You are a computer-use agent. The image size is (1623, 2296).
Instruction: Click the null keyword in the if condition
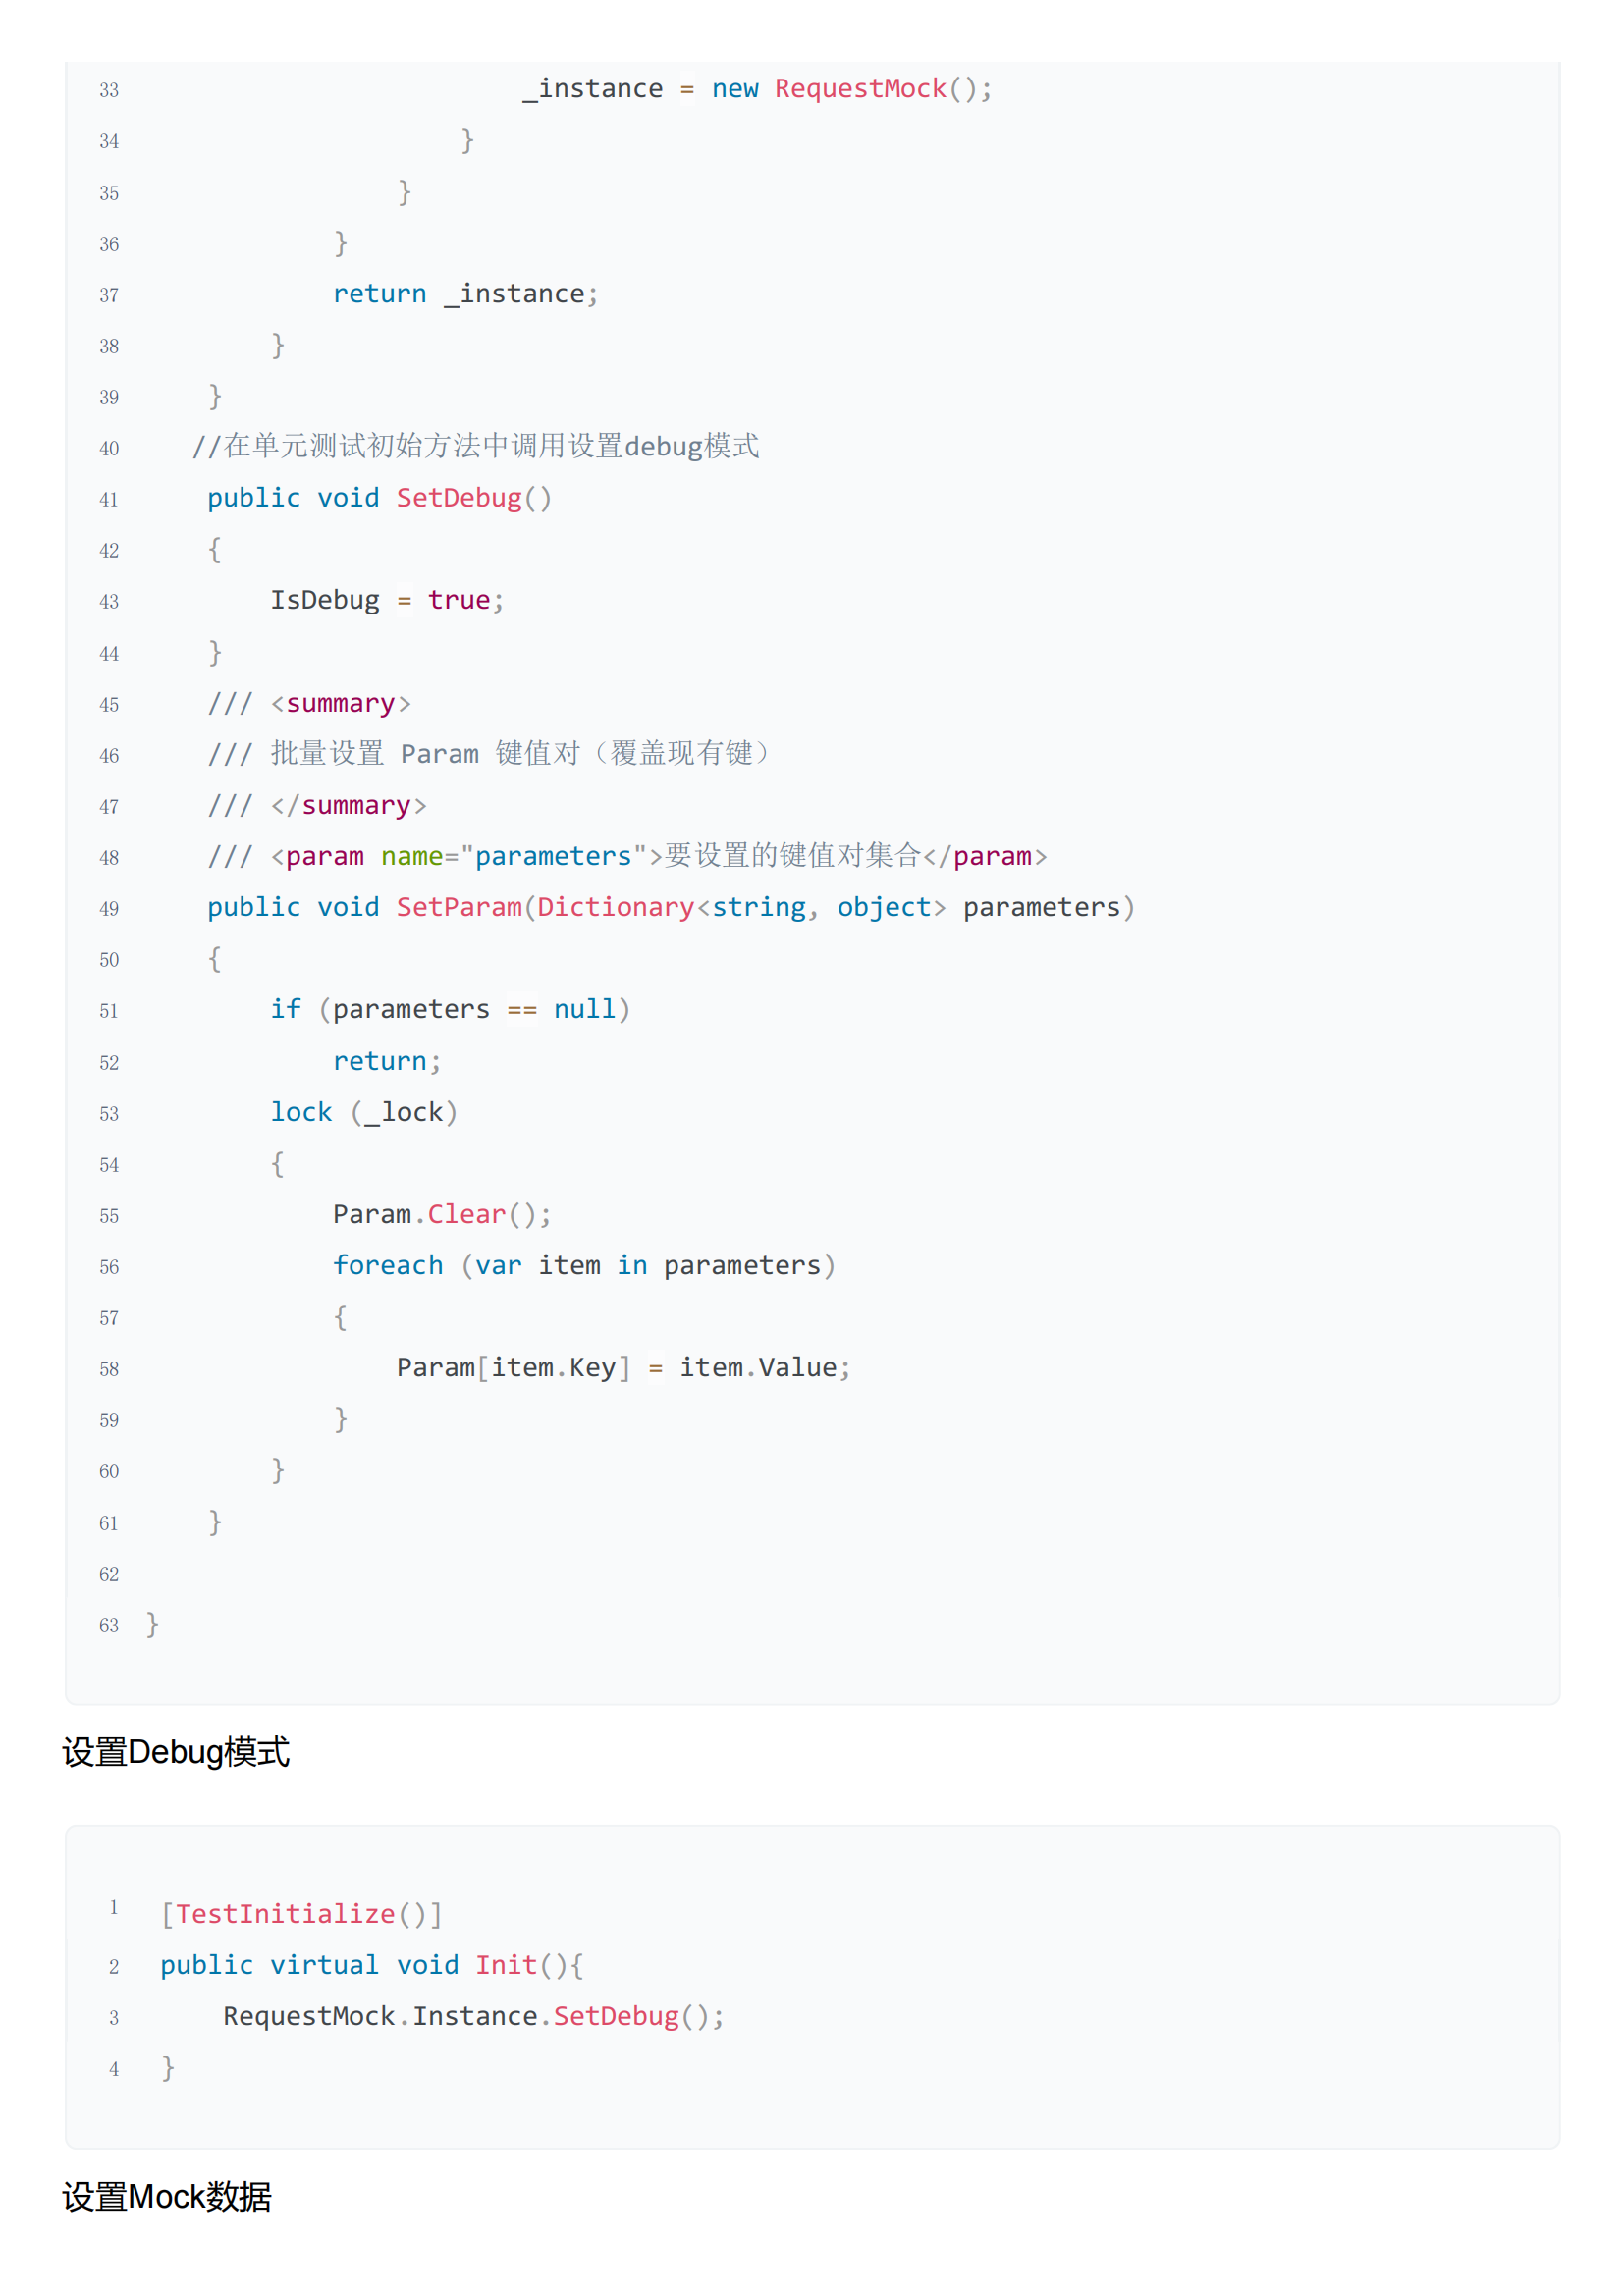pos(584,1010)
